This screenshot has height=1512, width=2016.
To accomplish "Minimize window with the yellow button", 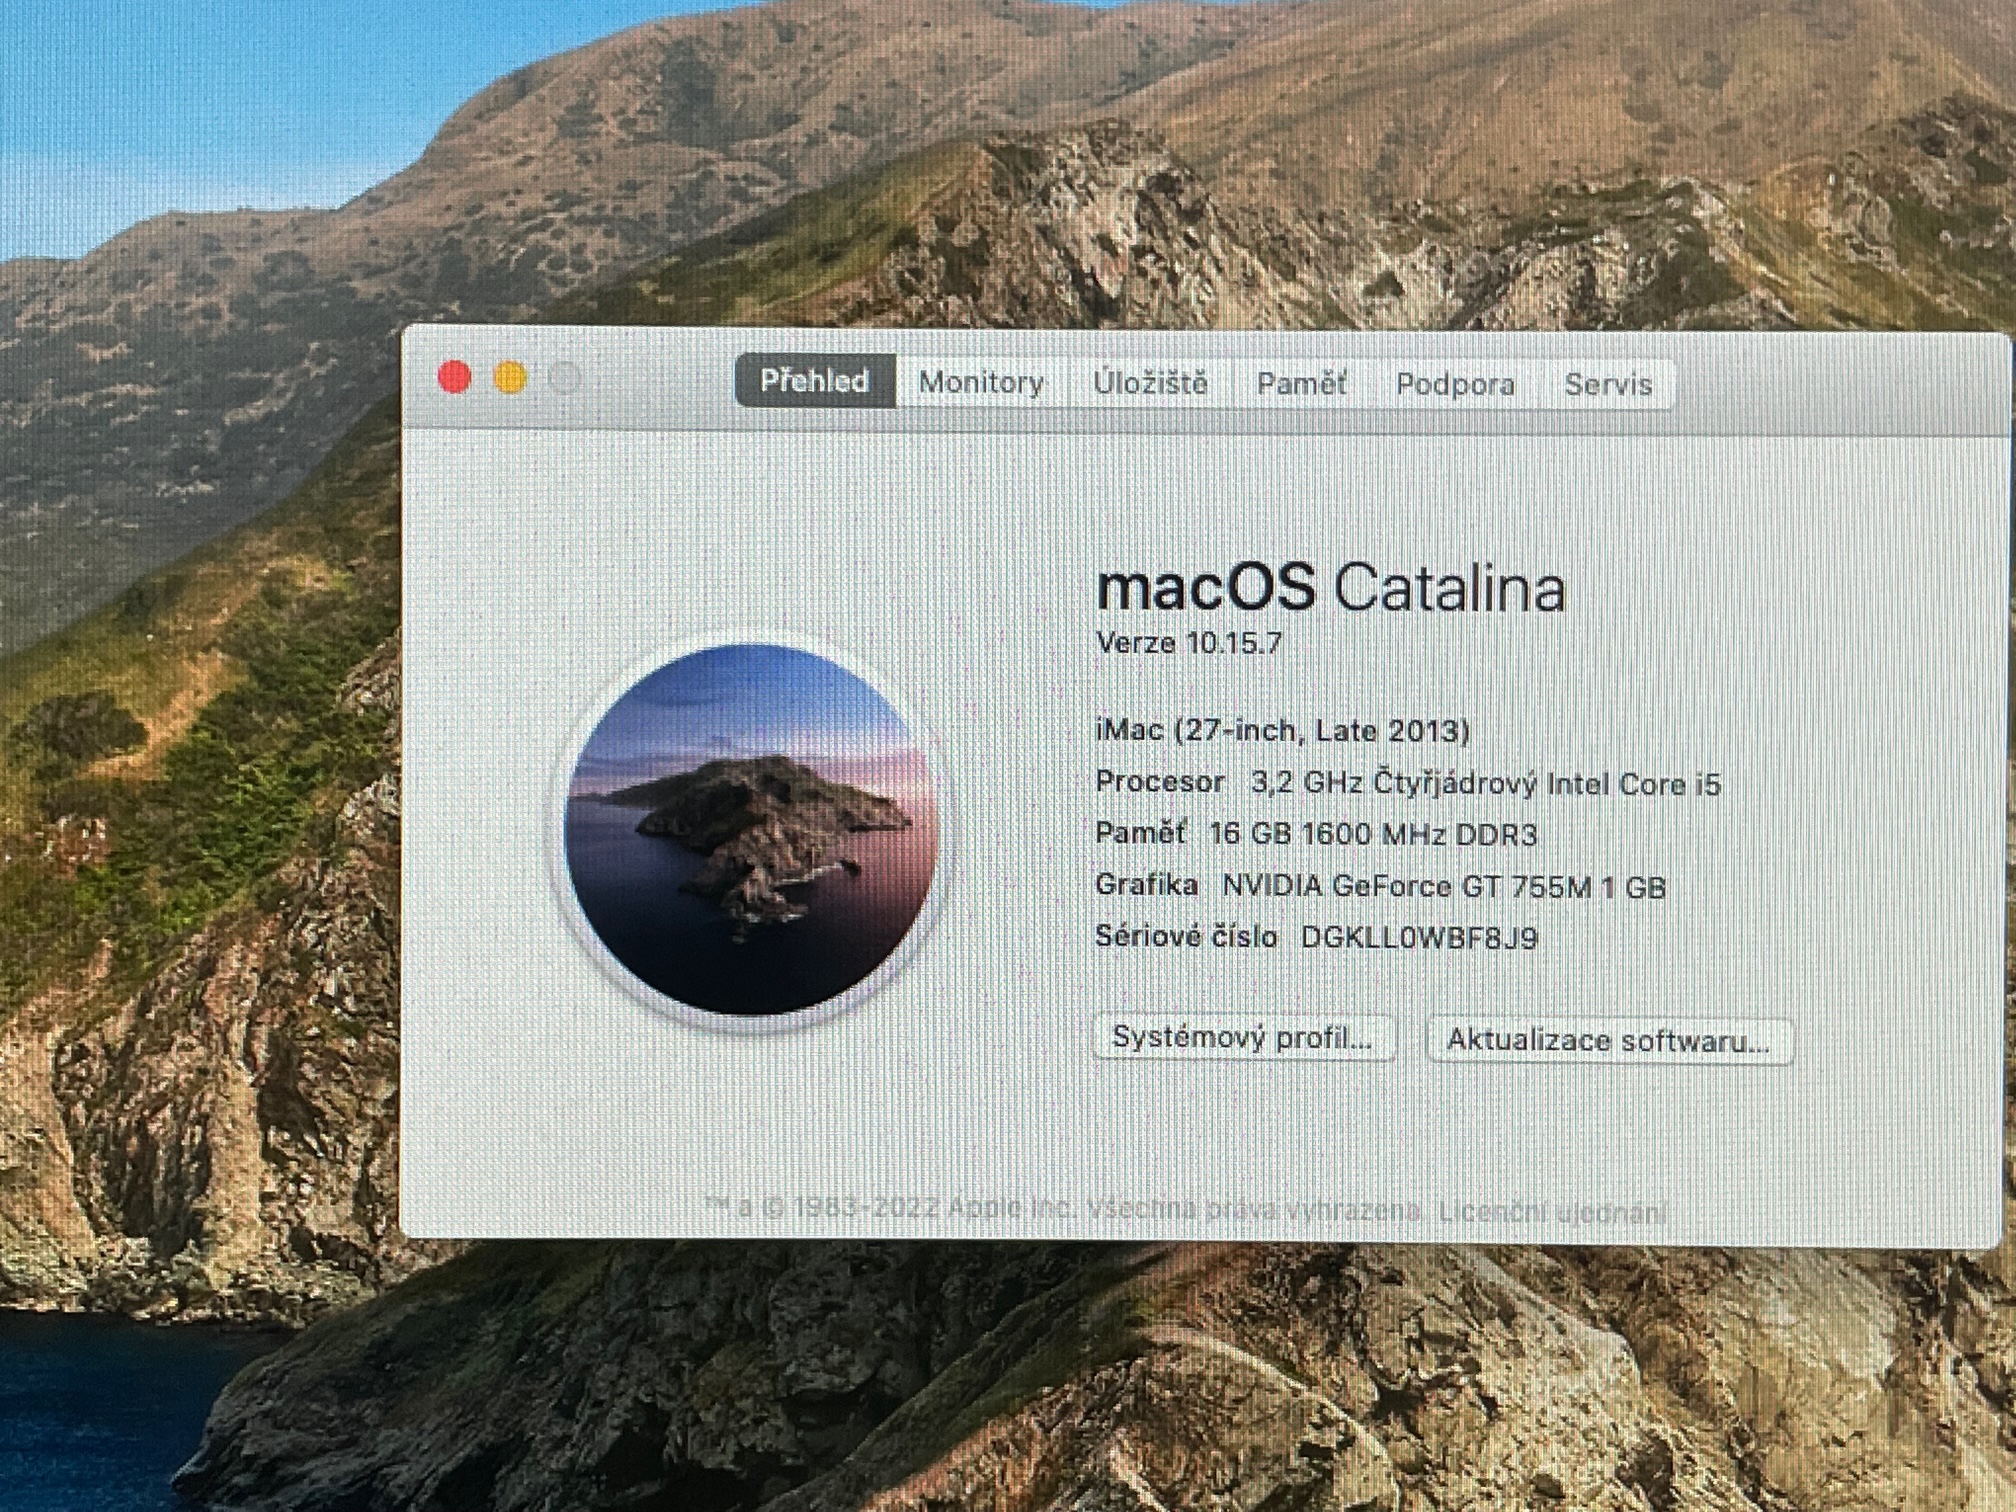I will 511,379.
